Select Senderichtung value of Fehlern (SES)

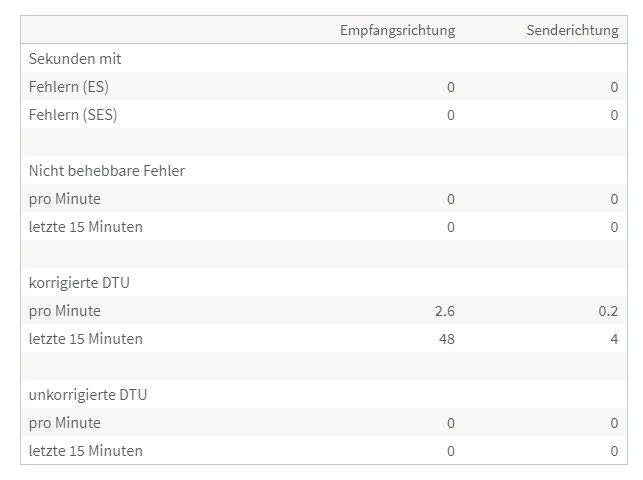tap(614, 115)
